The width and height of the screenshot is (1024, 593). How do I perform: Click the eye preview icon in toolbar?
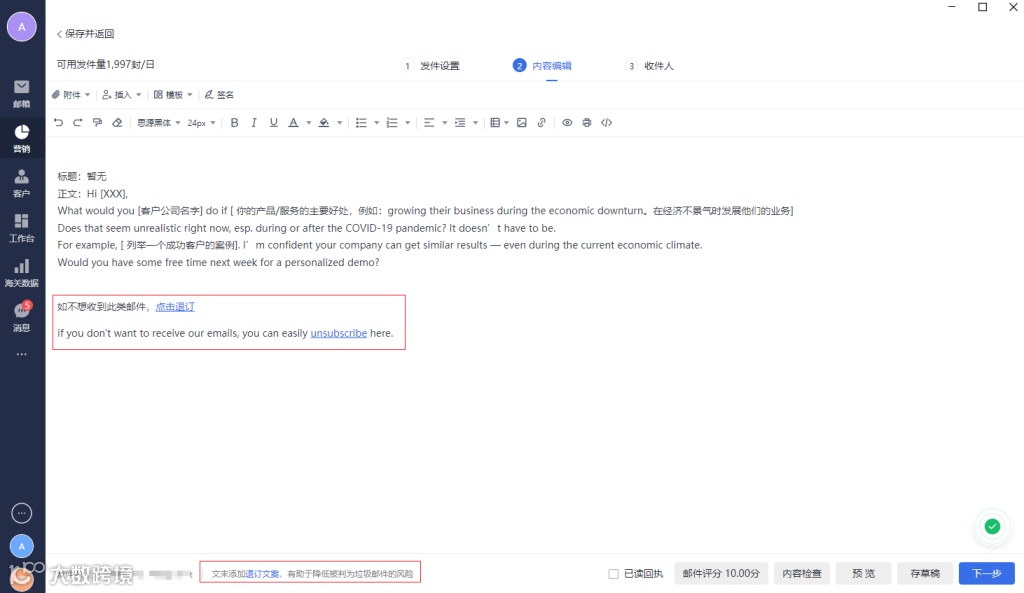pos(568,123)
